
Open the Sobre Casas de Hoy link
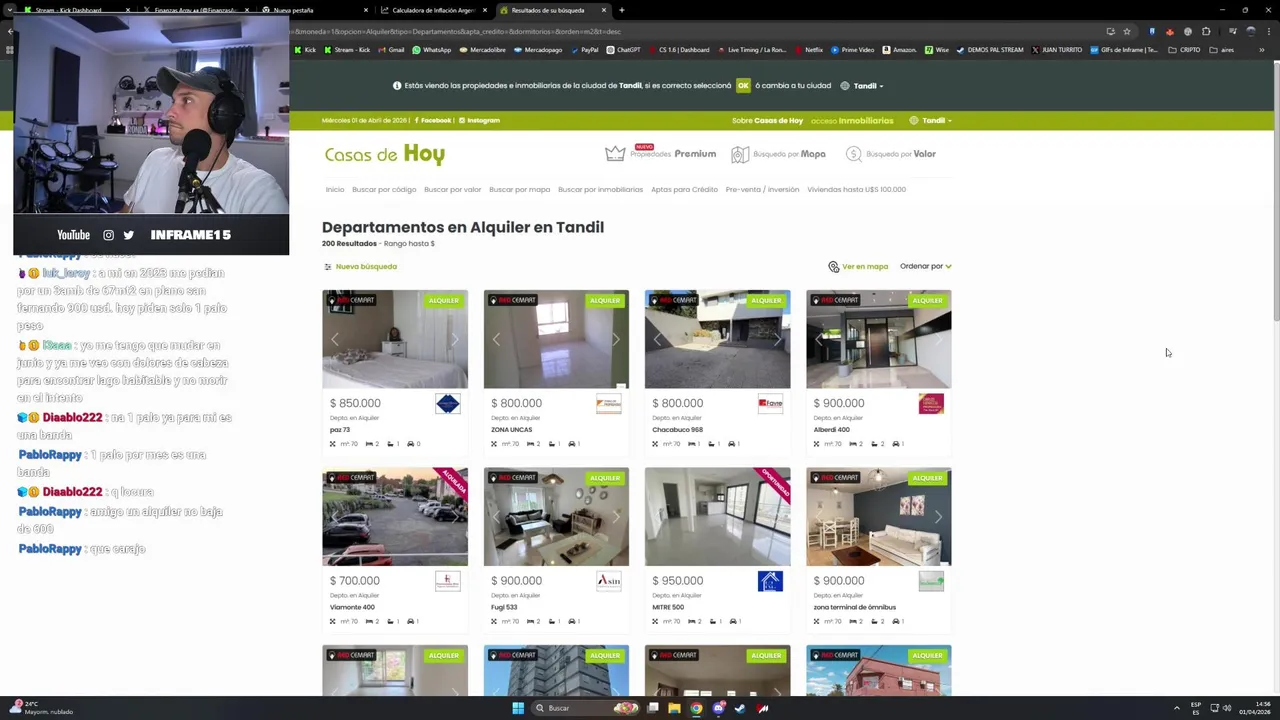pyautogui.click(x=767, y=121)
